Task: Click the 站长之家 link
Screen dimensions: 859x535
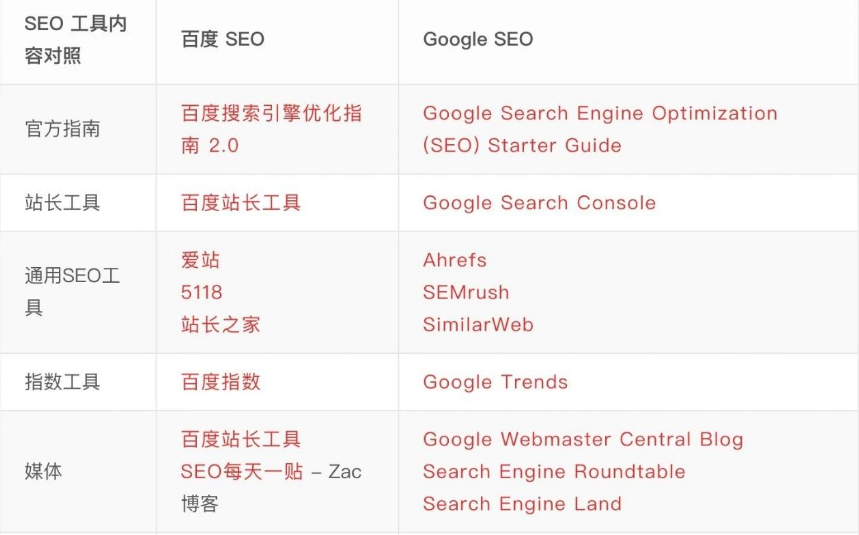Action: (x=220, y=324)
